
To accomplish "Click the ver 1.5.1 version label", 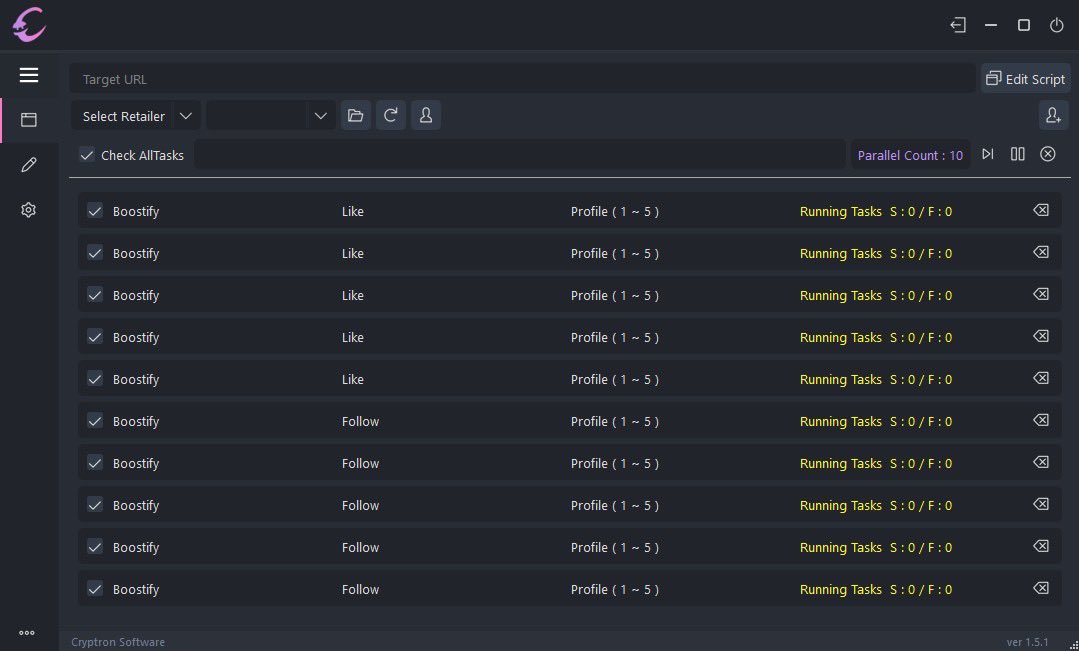I will (1027, 642).
